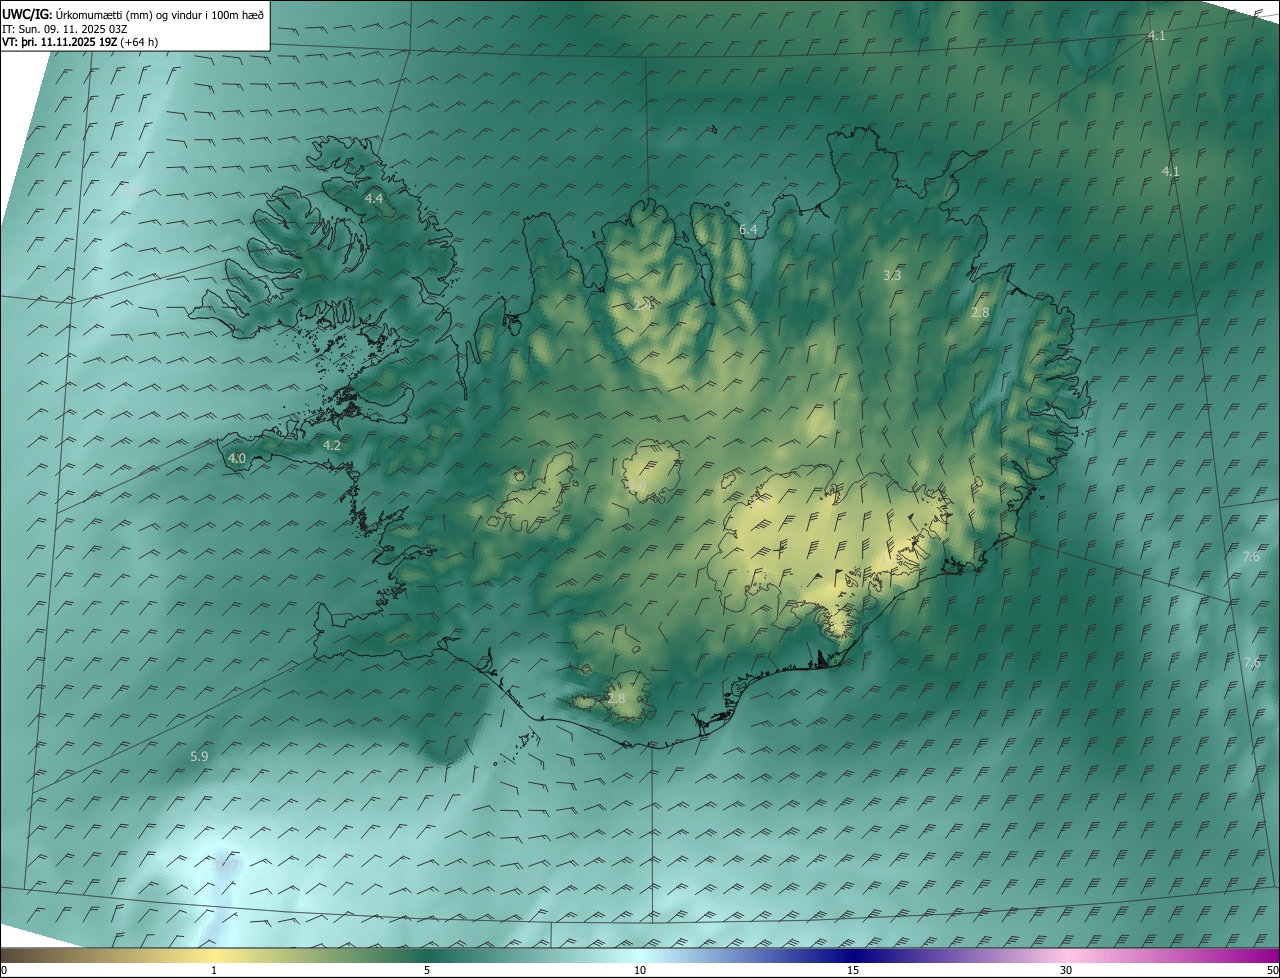Click the precipitation color scale bar
Viewport: 1280px width, 978px height.
pos(640,955)
